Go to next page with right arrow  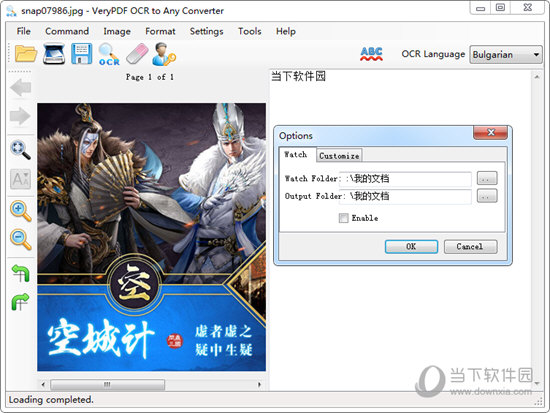pyautogui.click(x=21, y=116)
